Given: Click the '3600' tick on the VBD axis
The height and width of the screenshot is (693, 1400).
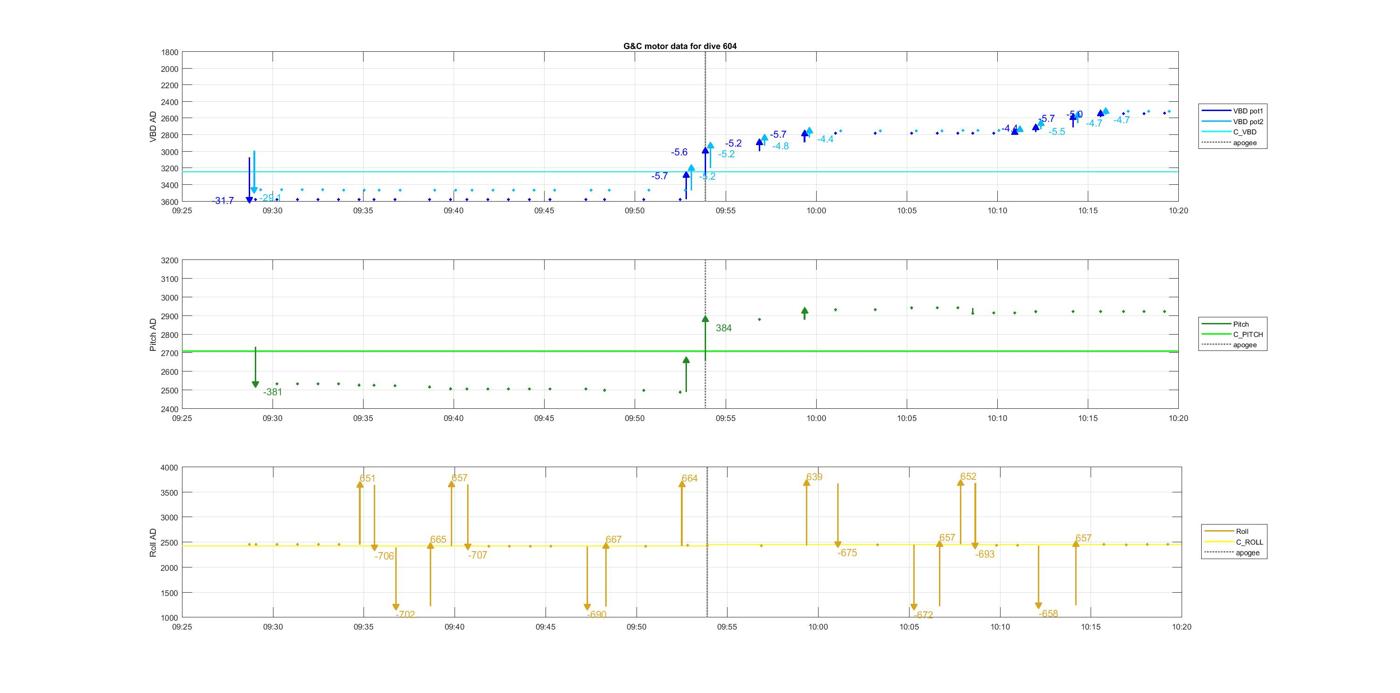Looking at the screenshot, I should [x=170, y=202].
